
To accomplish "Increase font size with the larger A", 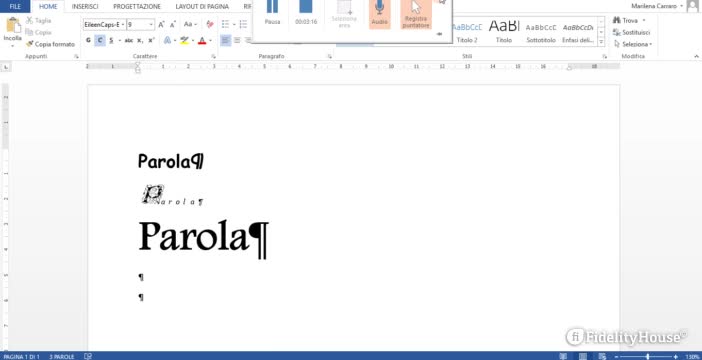I will click(x=161, y=25).
